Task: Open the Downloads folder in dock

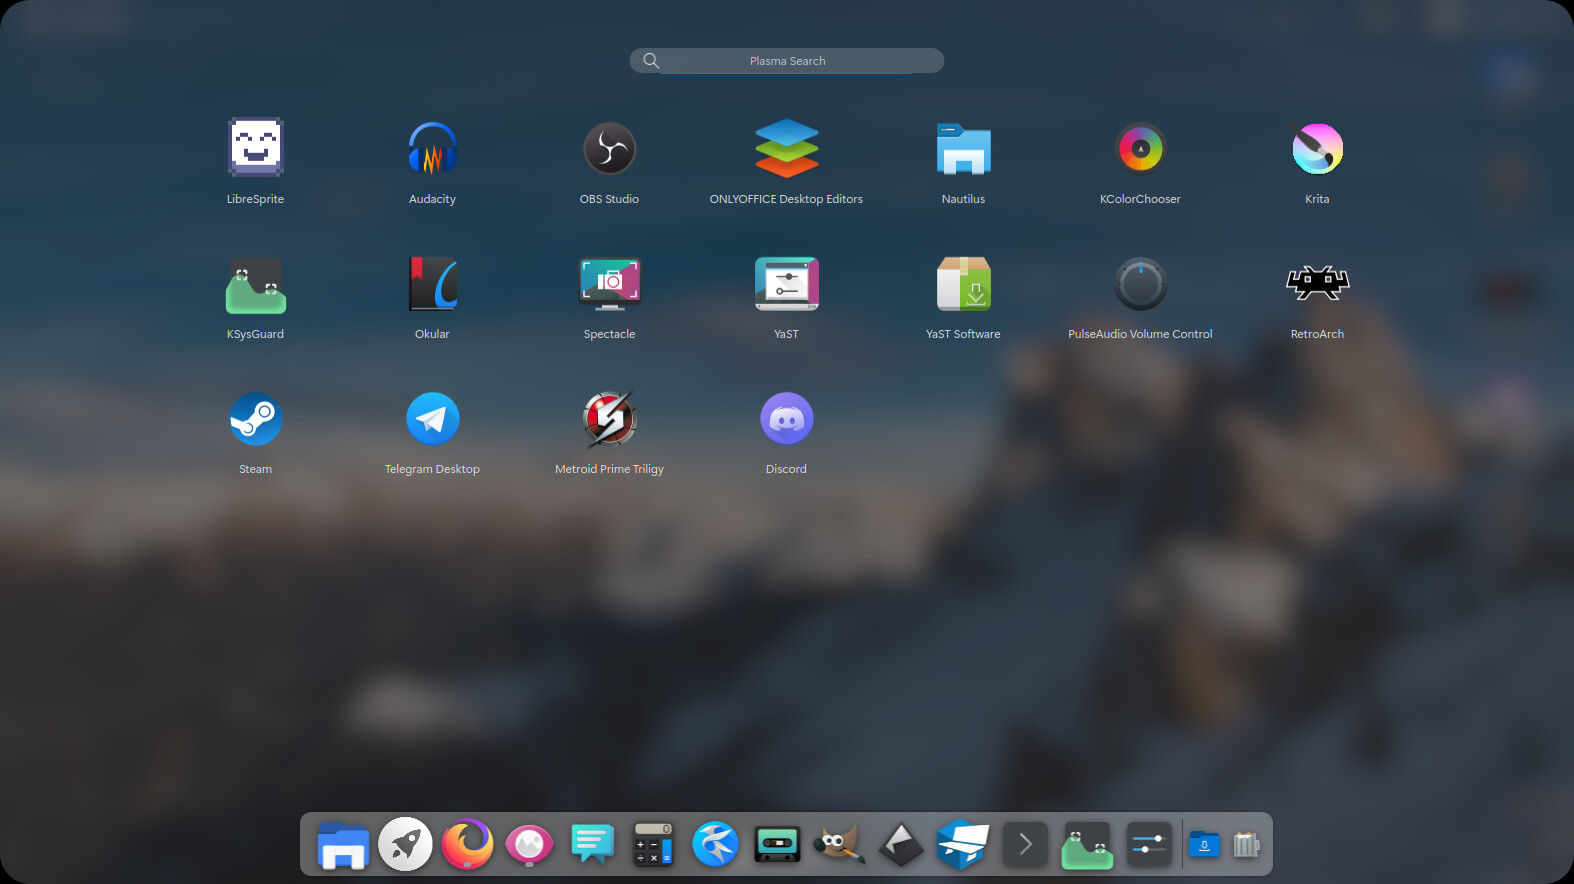Action: pos(1204,845)
